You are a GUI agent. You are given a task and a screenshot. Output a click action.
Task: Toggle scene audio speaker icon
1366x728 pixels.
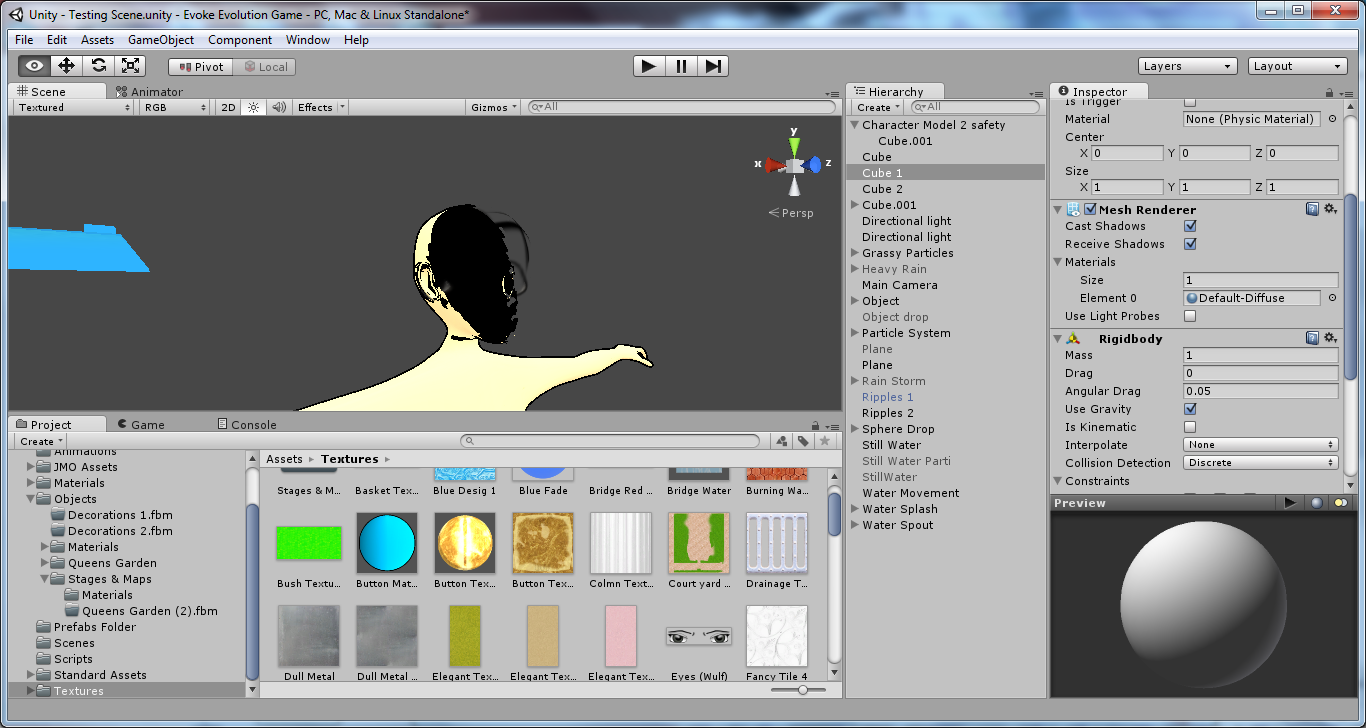click(x=278, y=107)
